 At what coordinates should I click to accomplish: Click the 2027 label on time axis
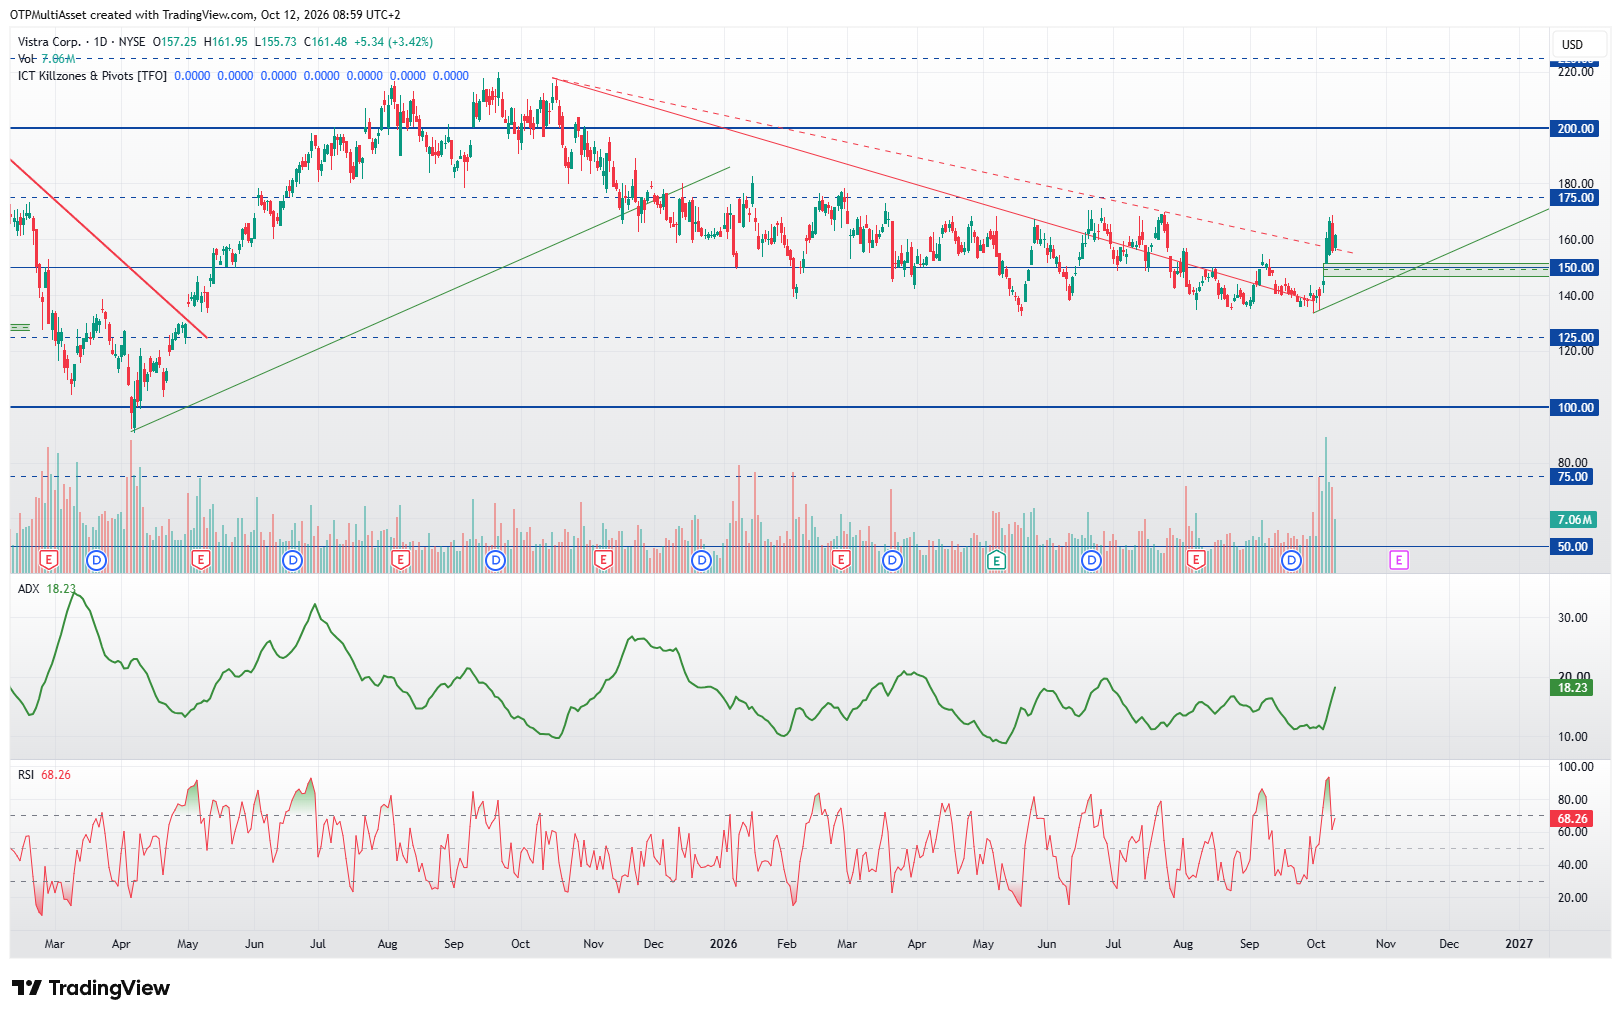click(1519, 944)
